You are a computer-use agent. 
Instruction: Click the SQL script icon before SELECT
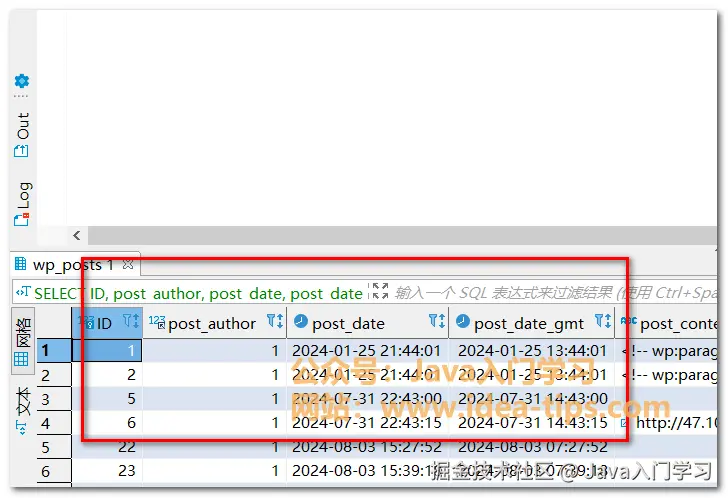point(23,292)
